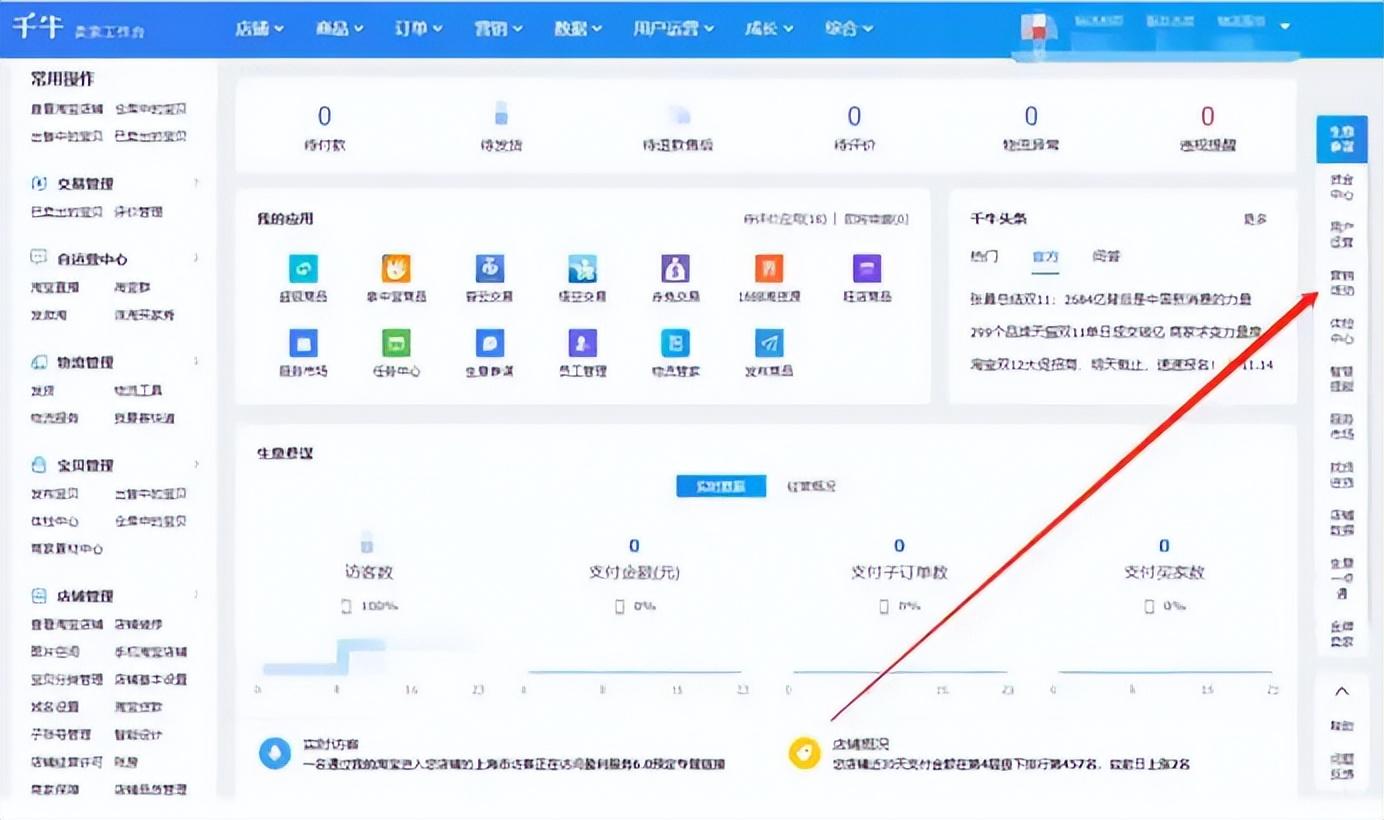Open the paper plane 发布宝贝 app icon

point(768,344)
